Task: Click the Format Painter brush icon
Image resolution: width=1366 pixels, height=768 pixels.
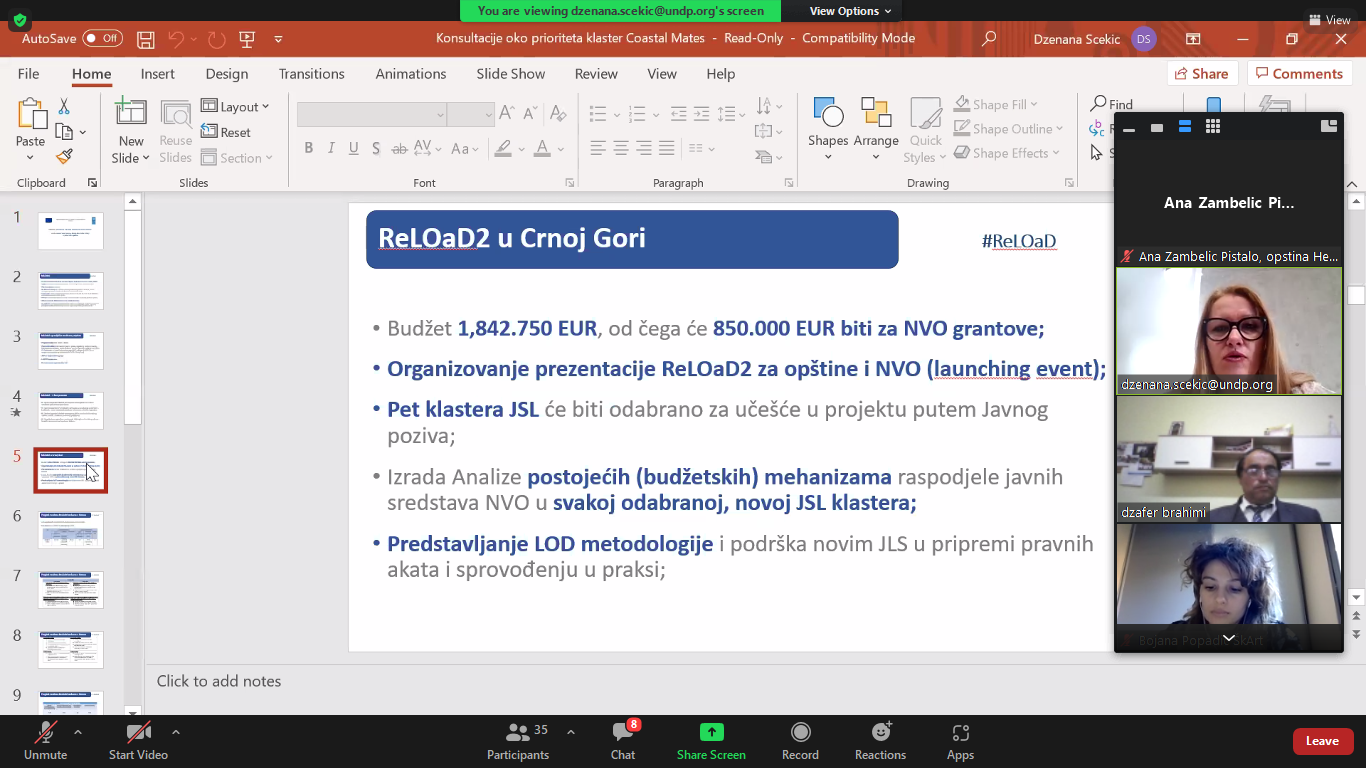Action: click(64, 156)
